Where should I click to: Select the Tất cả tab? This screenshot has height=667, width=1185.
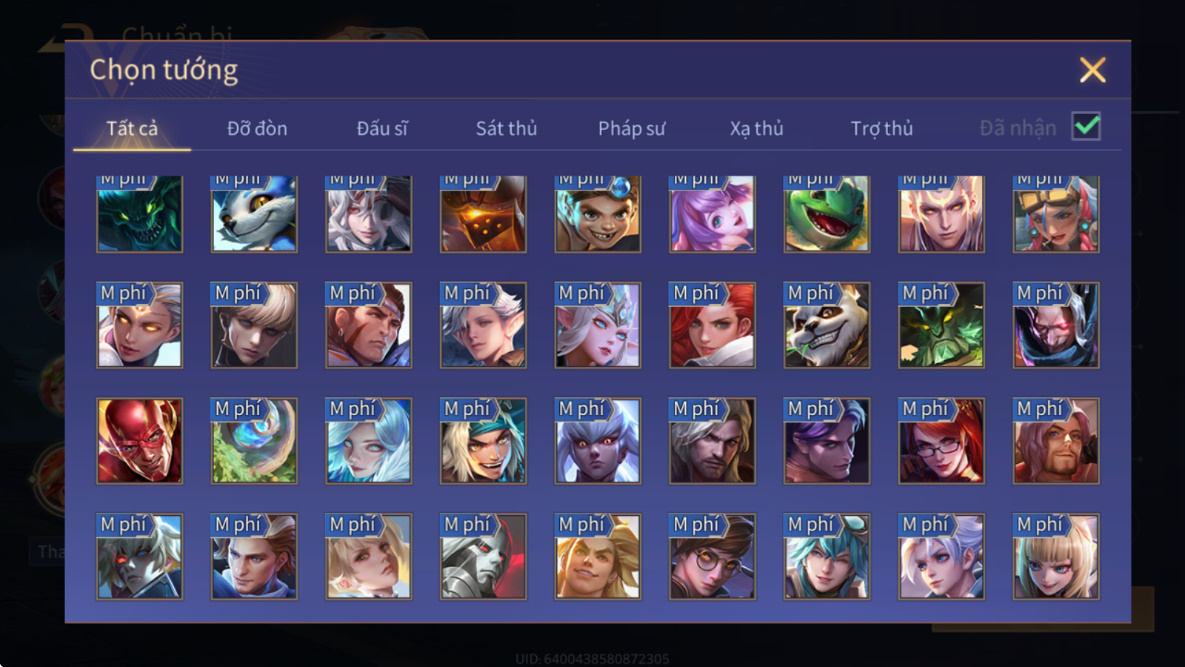132,128
